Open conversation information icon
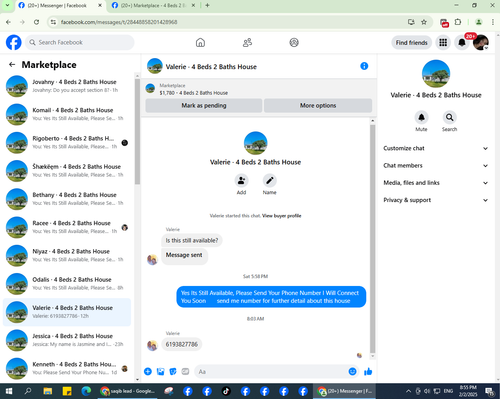This screenshot has height=399, width=500. point(364,66)
